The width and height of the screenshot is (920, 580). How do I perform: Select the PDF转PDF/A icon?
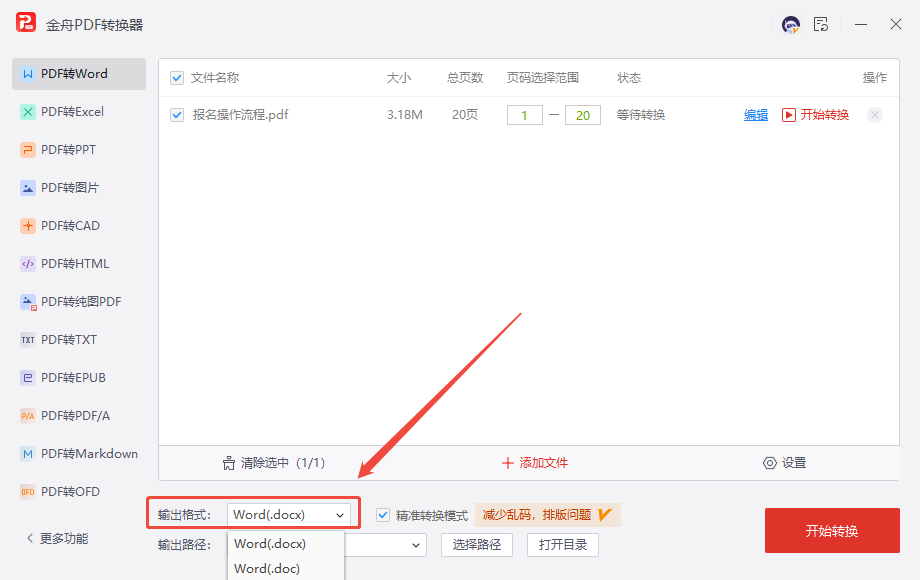click(x=28, y=416)
